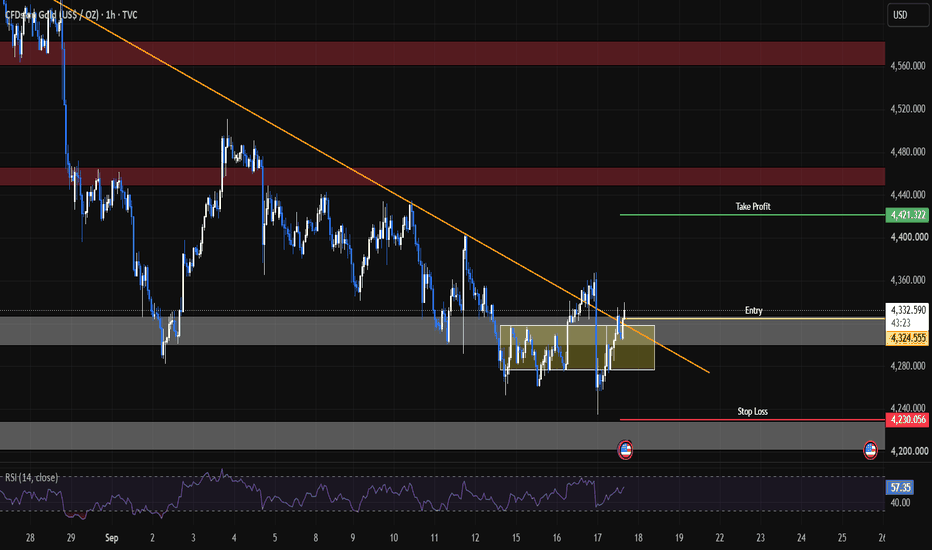Click the current price label 4,332.590
Screen dimensions: 932x550
click(907, 310)
